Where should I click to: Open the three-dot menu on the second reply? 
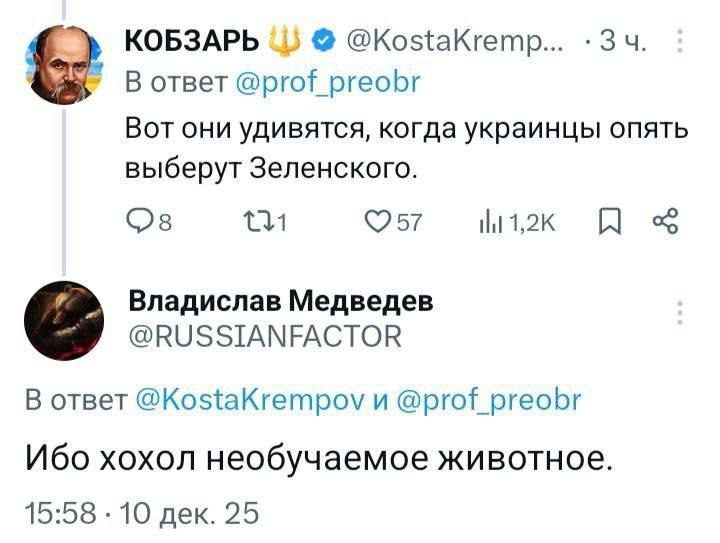tap(680, 313)
